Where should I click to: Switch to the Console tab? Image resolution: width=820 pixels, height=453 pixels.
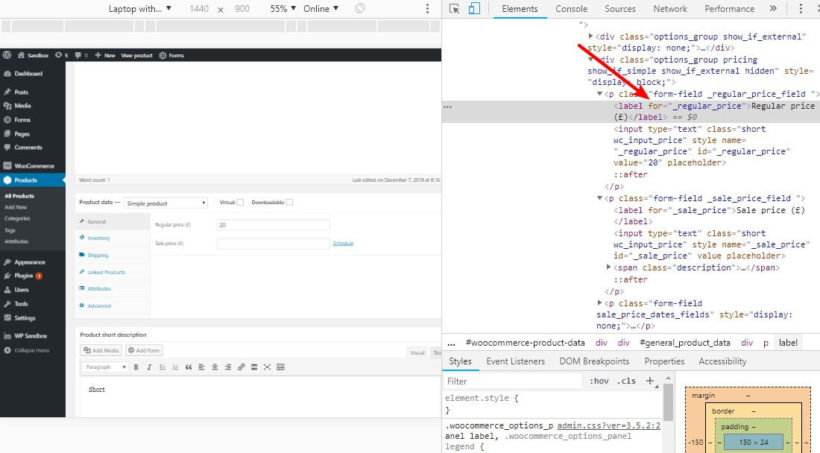[x=572, y=9]
